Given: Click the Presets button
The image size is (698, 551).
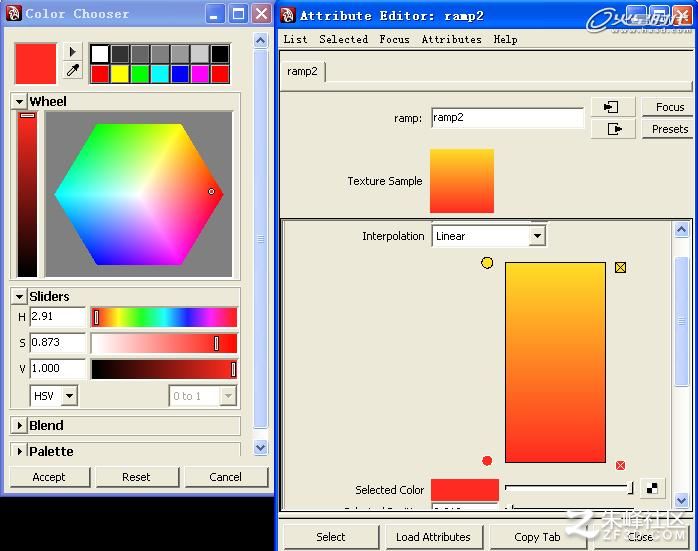Looking at the screenshot, I should (669, 129).
